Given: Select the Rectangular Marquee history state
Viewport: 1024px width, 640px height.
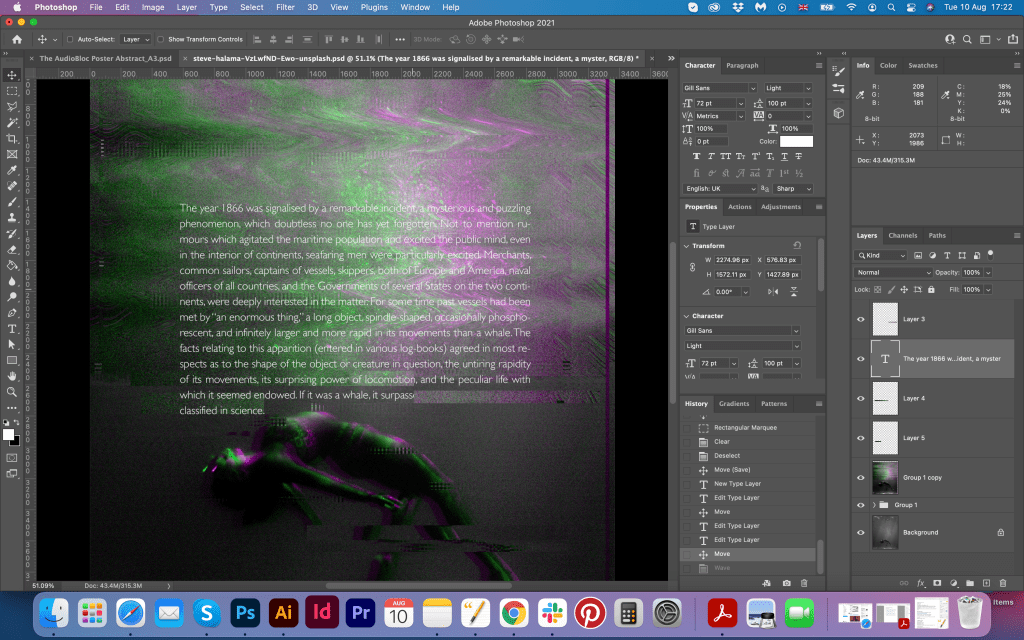Looking at the screenshot, I should coord(745,428).
